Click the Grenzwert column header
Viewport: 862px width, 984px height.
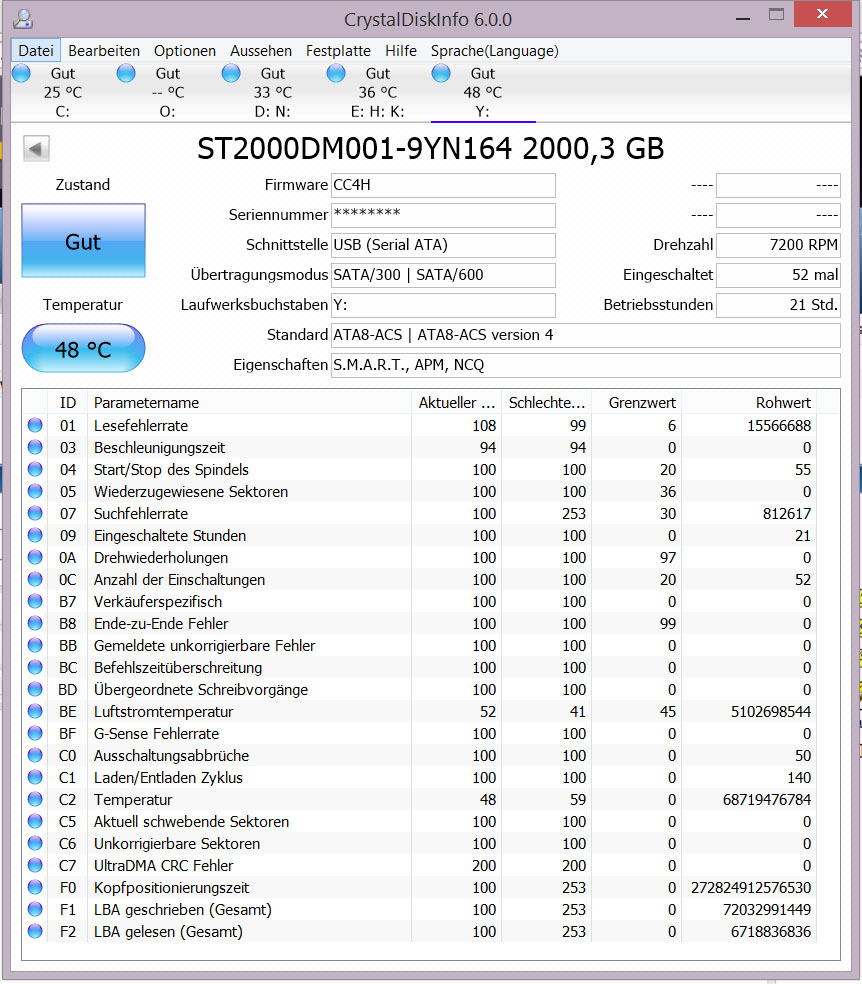636,402
